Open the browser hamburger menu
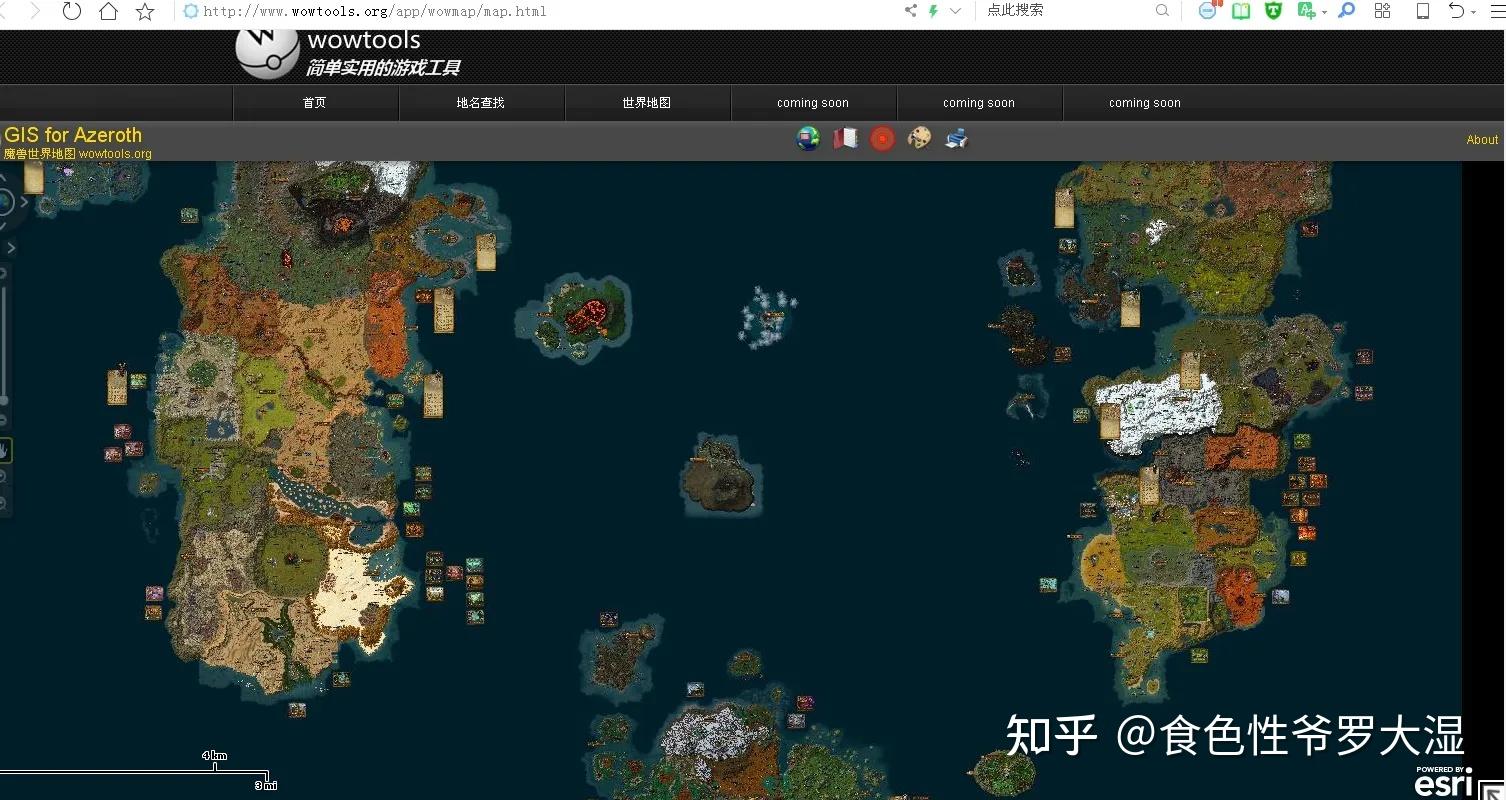Screen dimensions: 1506x800 click(x=1496, y=10)
